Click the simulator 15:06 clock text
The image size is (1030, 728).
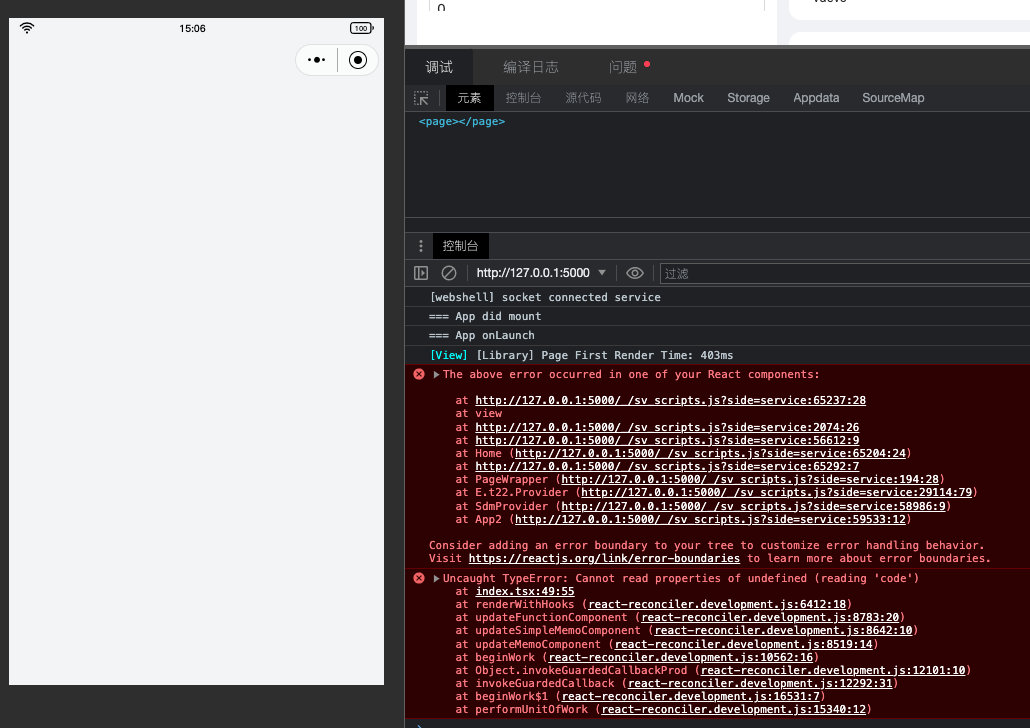192,28
